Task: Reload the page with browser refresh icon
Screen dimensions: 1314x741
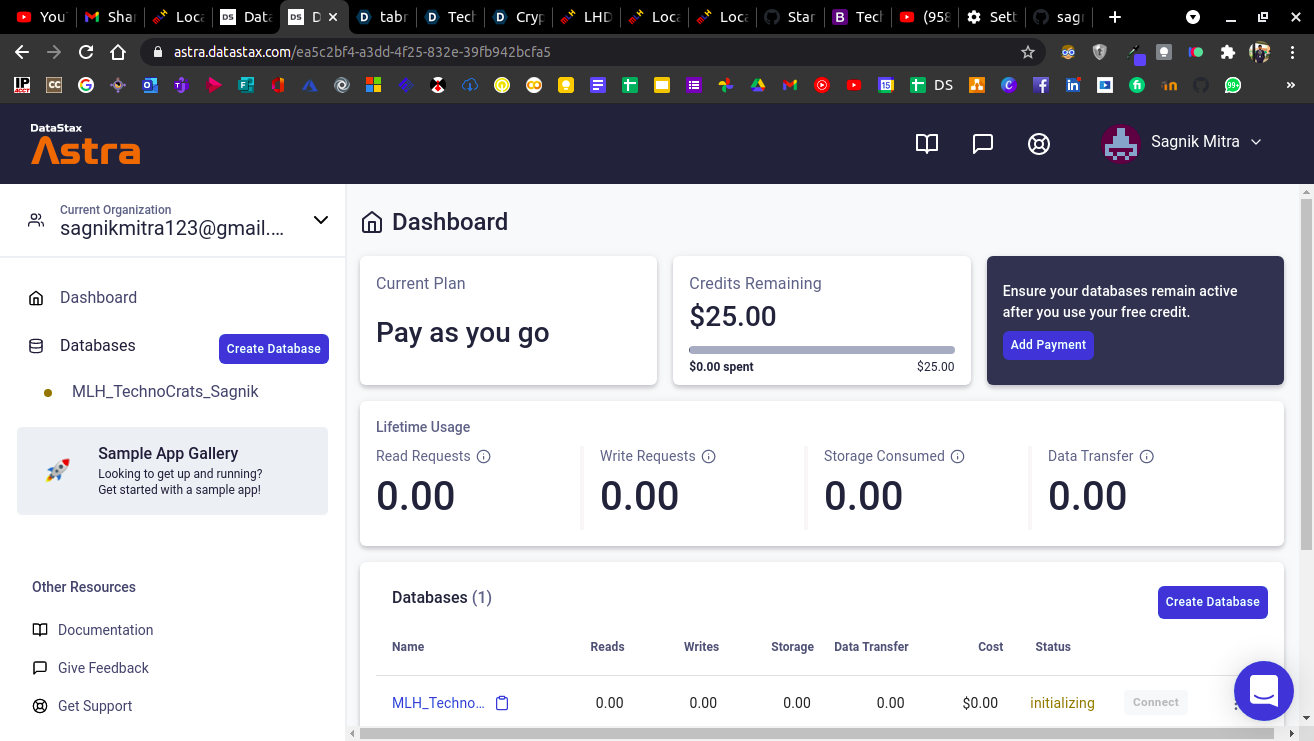Action: (x=86, y=52)
